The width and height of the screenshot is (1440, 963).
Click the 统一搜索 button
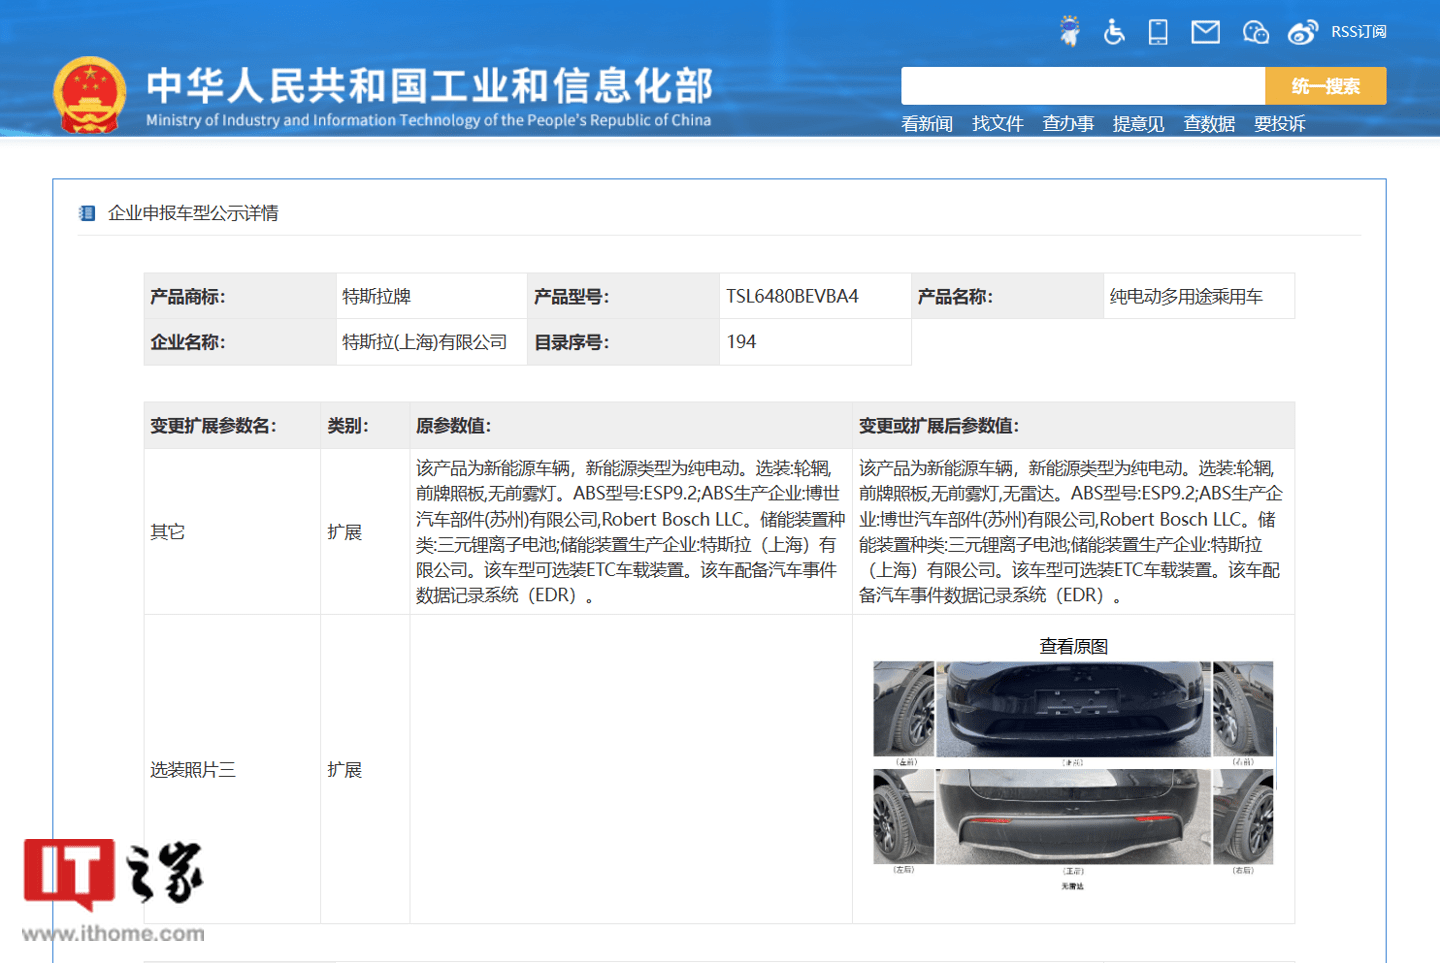[x=1326, y=86]
